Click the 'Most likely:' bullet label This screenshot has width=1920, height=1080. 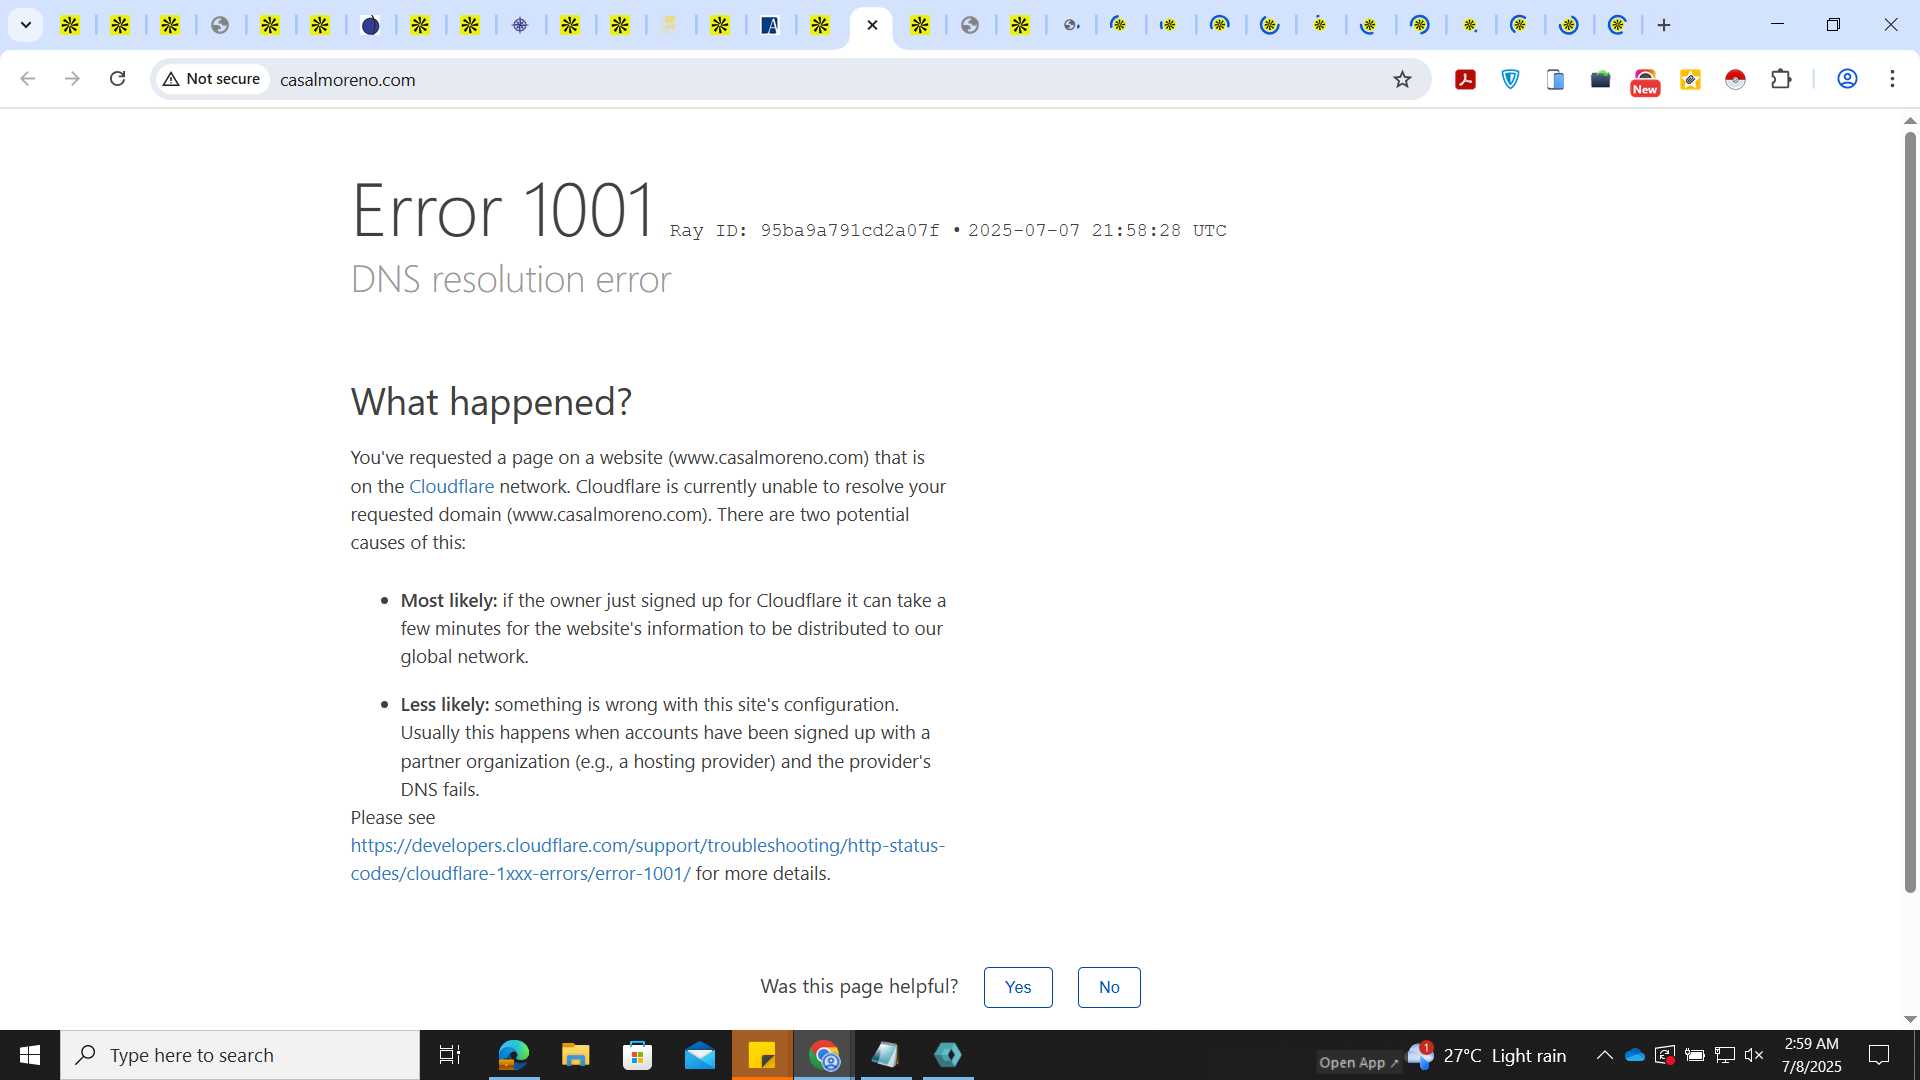point(449,600)
